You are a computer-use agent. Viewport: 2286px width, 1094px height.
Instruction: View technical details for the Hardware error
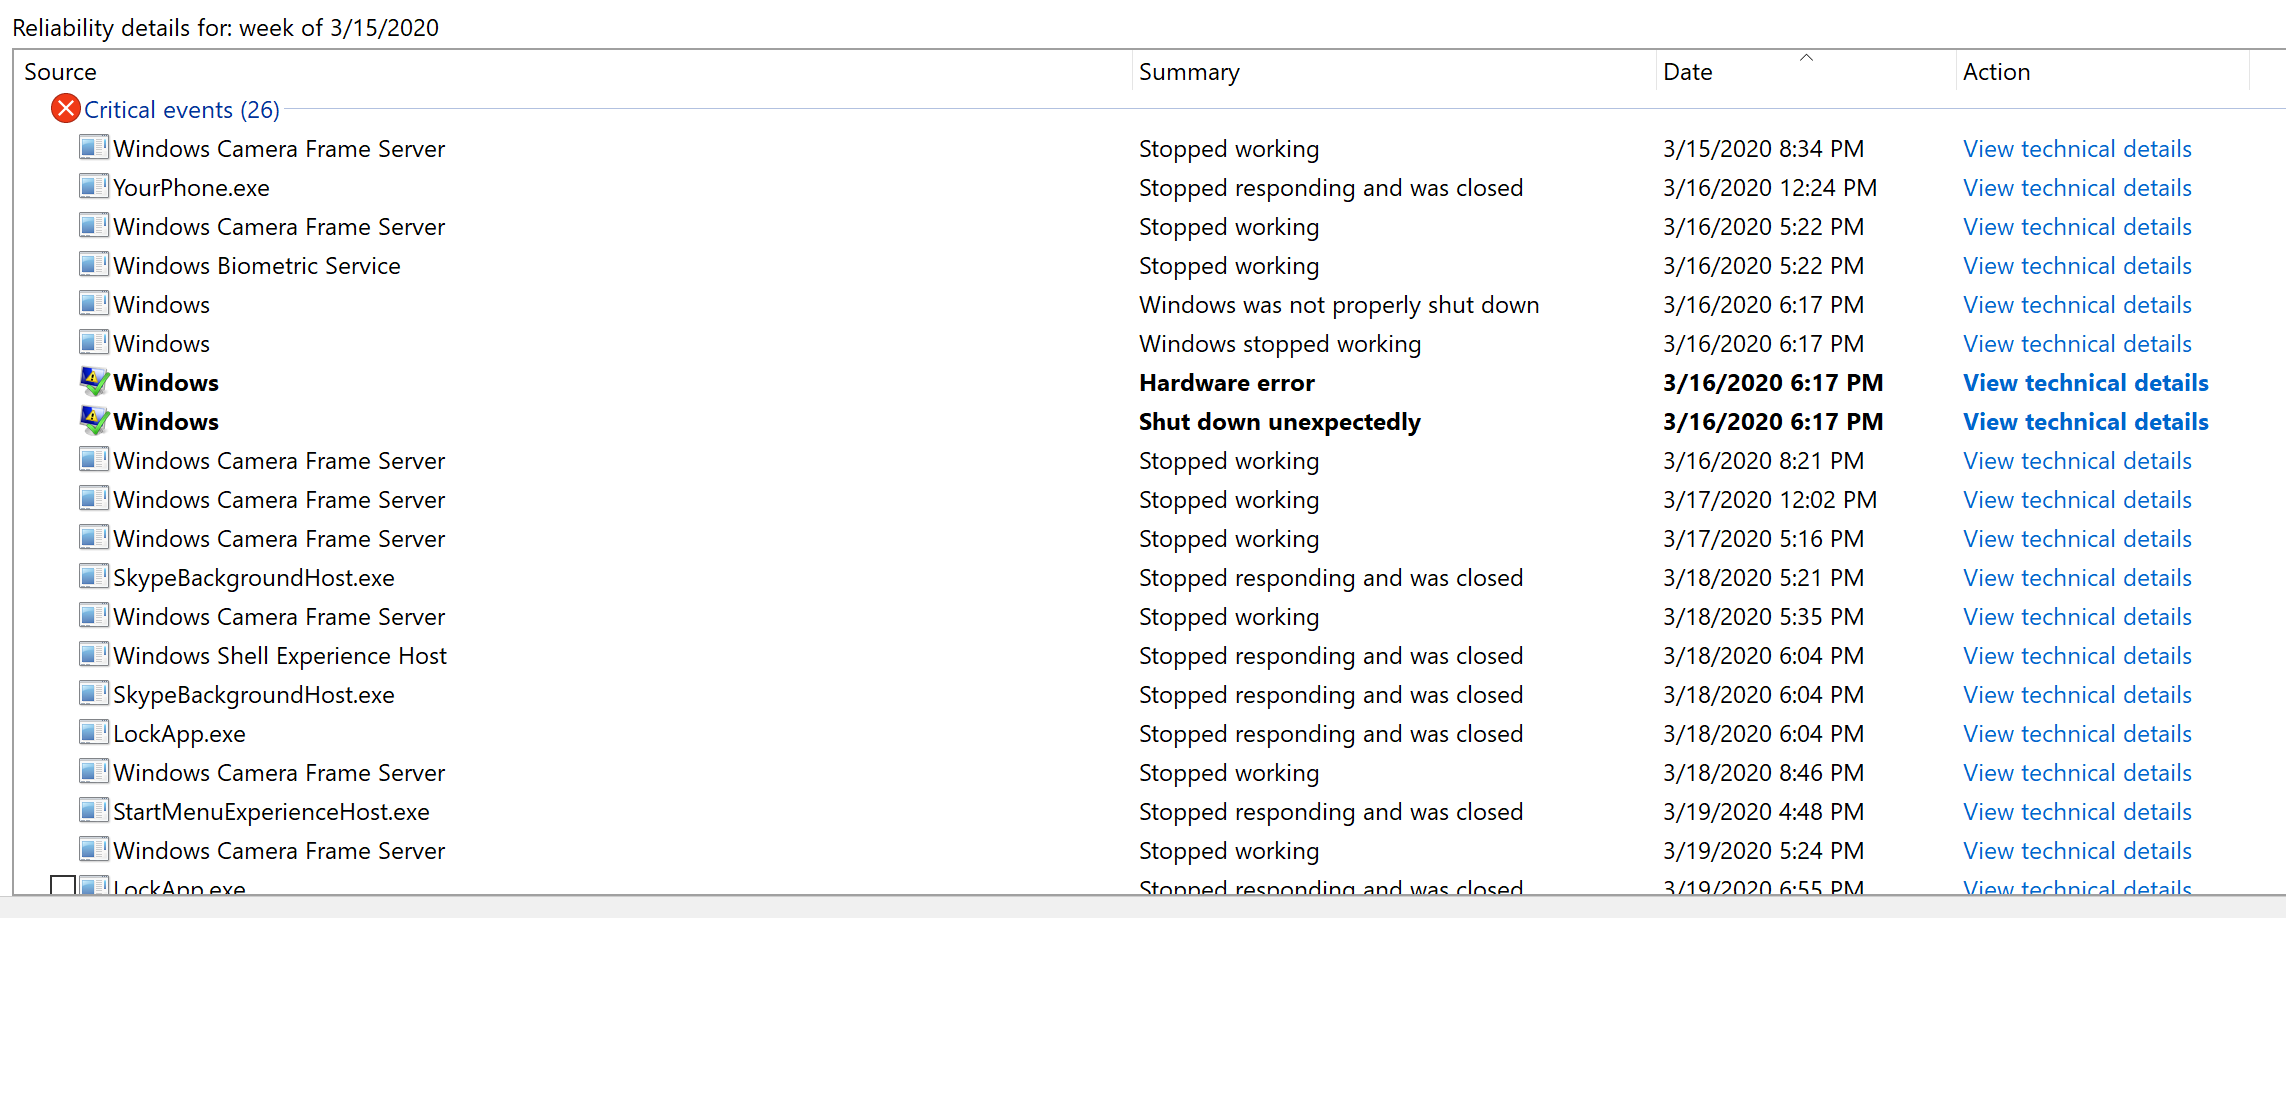click(2085, 383)
